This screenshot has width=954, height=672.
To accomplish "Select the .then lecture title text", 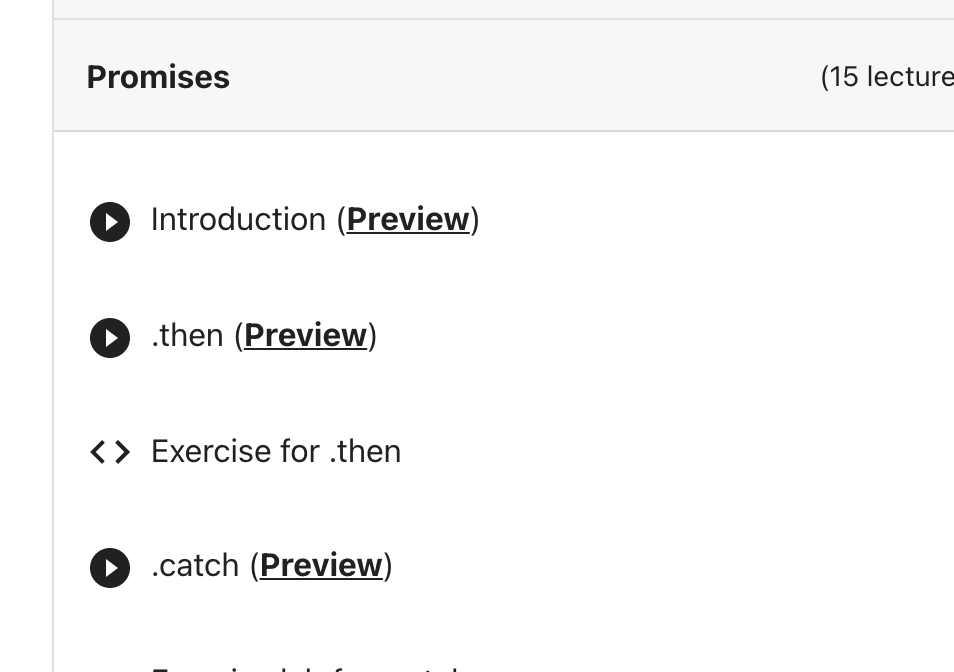I will (187, 336).
